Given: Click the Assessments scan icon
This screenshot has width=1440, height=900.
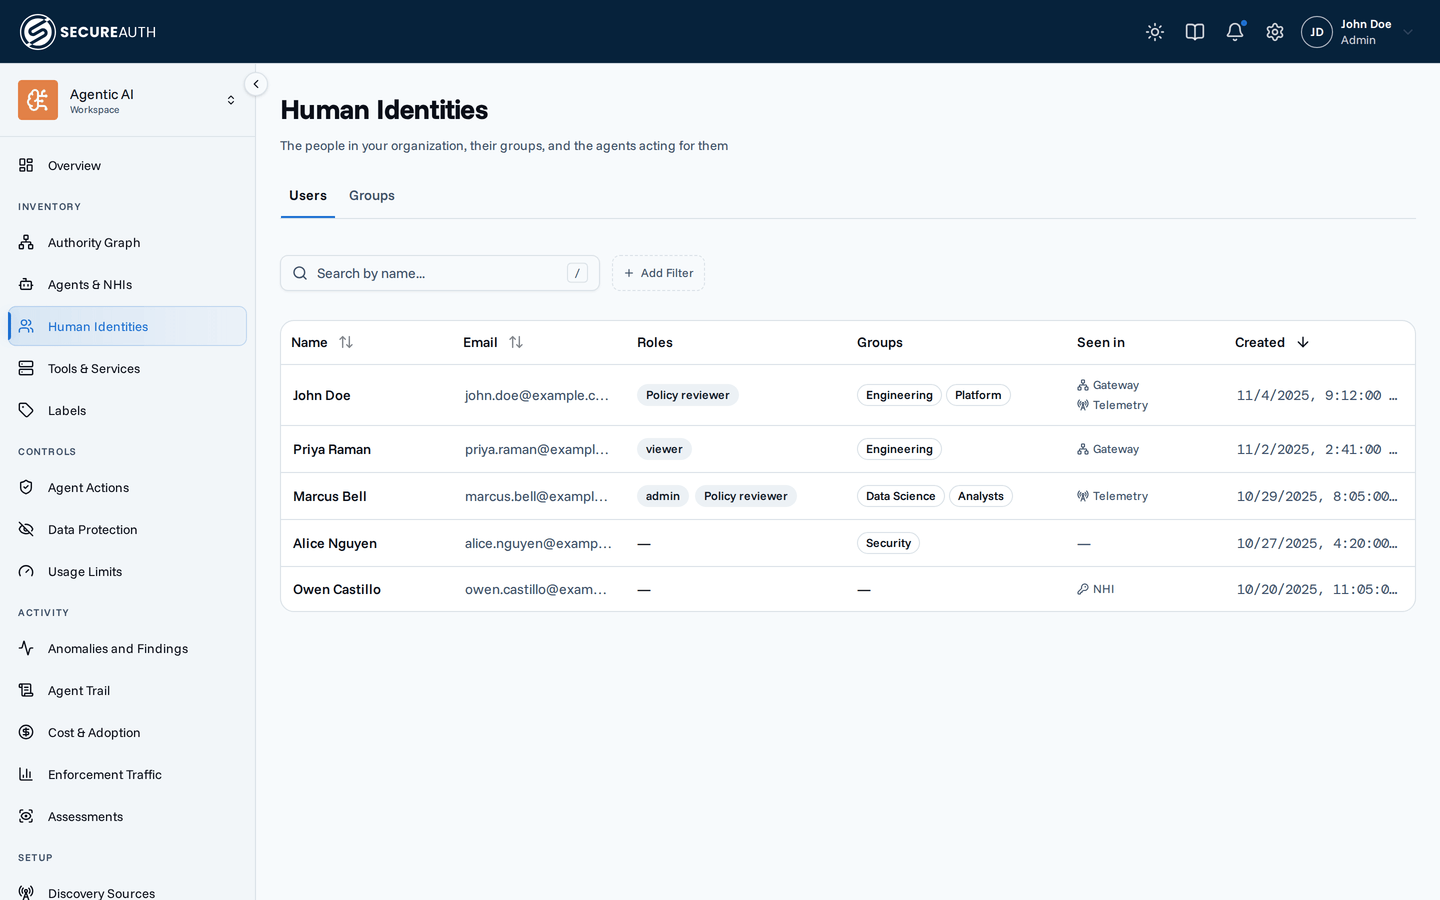Looking at the screenshot, I should point(26,817).
